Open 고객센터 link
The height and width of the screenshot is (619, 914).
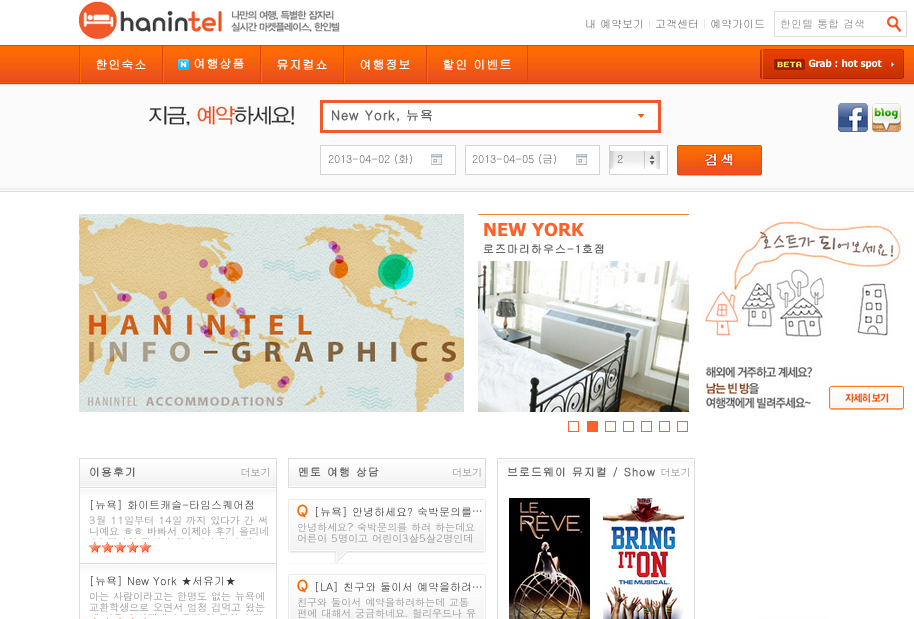click(676, 24)
